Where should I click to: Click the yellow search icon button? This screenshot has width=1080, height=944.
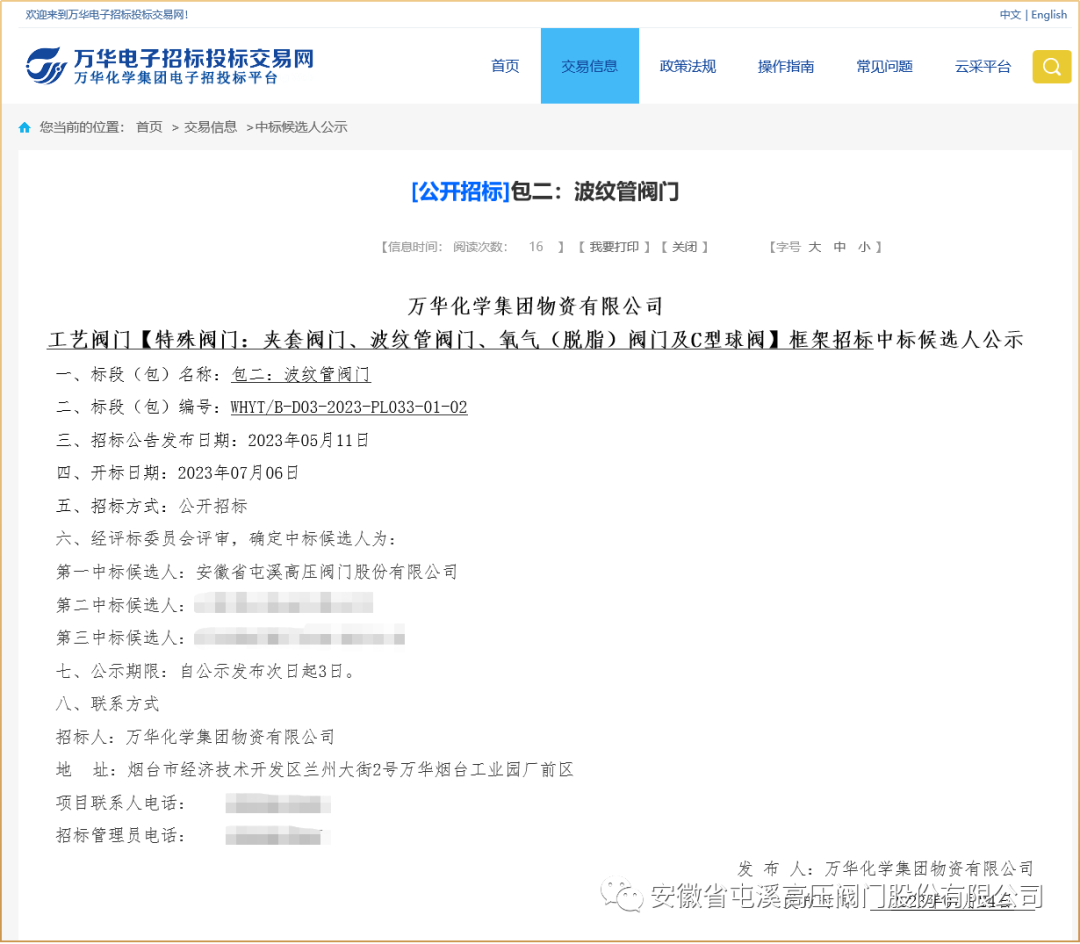[1051, 66]
